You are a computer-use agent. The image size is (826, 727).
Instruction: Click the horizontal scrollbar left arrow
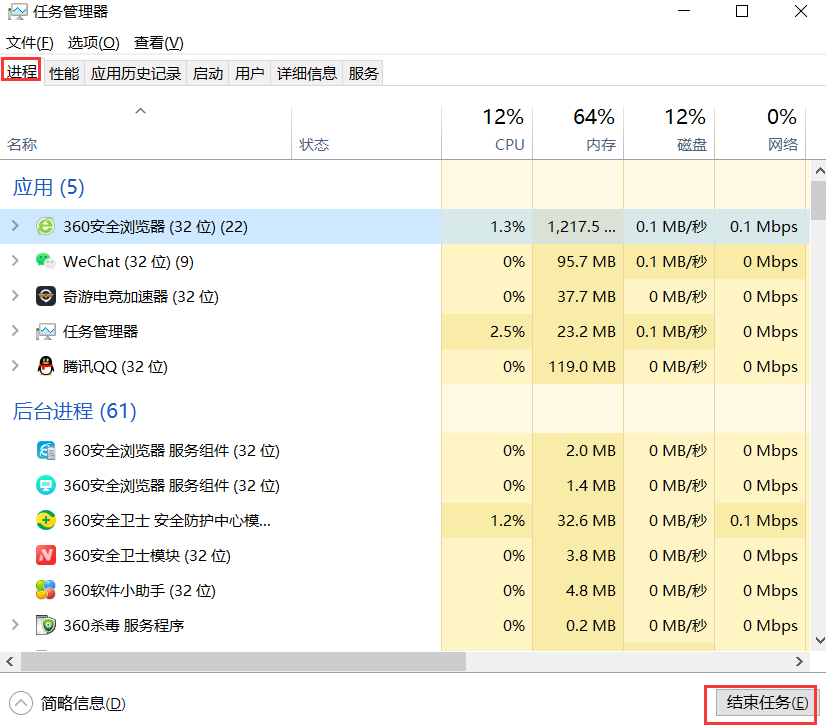pos(9,661)
